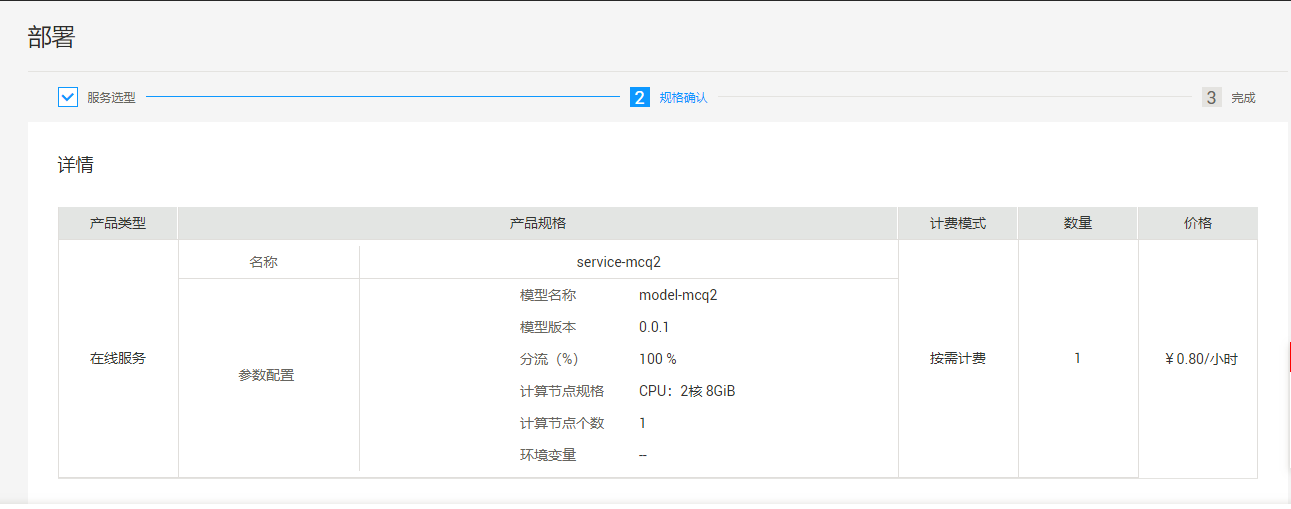Click the 数量 column header
Viewport: 1291px width, 509px height.
tap(1078, 223)
